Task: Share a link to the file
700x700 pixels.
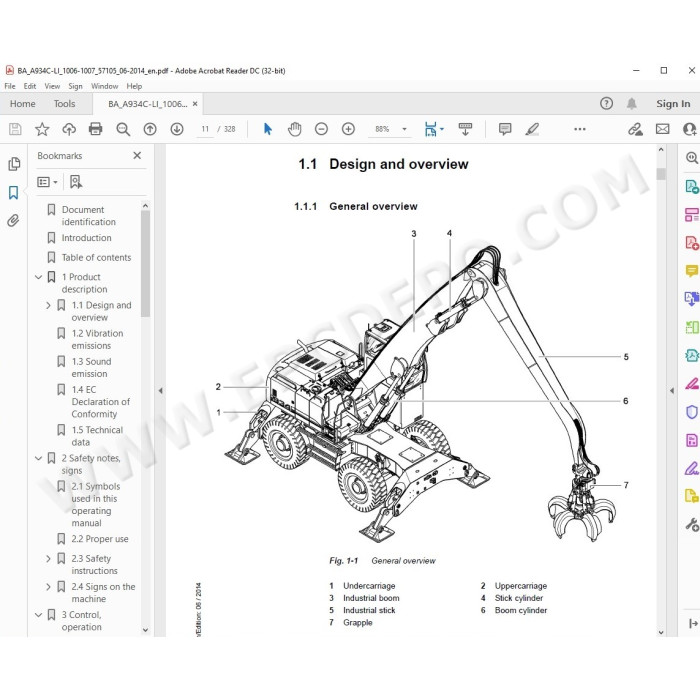Action: 635,129
